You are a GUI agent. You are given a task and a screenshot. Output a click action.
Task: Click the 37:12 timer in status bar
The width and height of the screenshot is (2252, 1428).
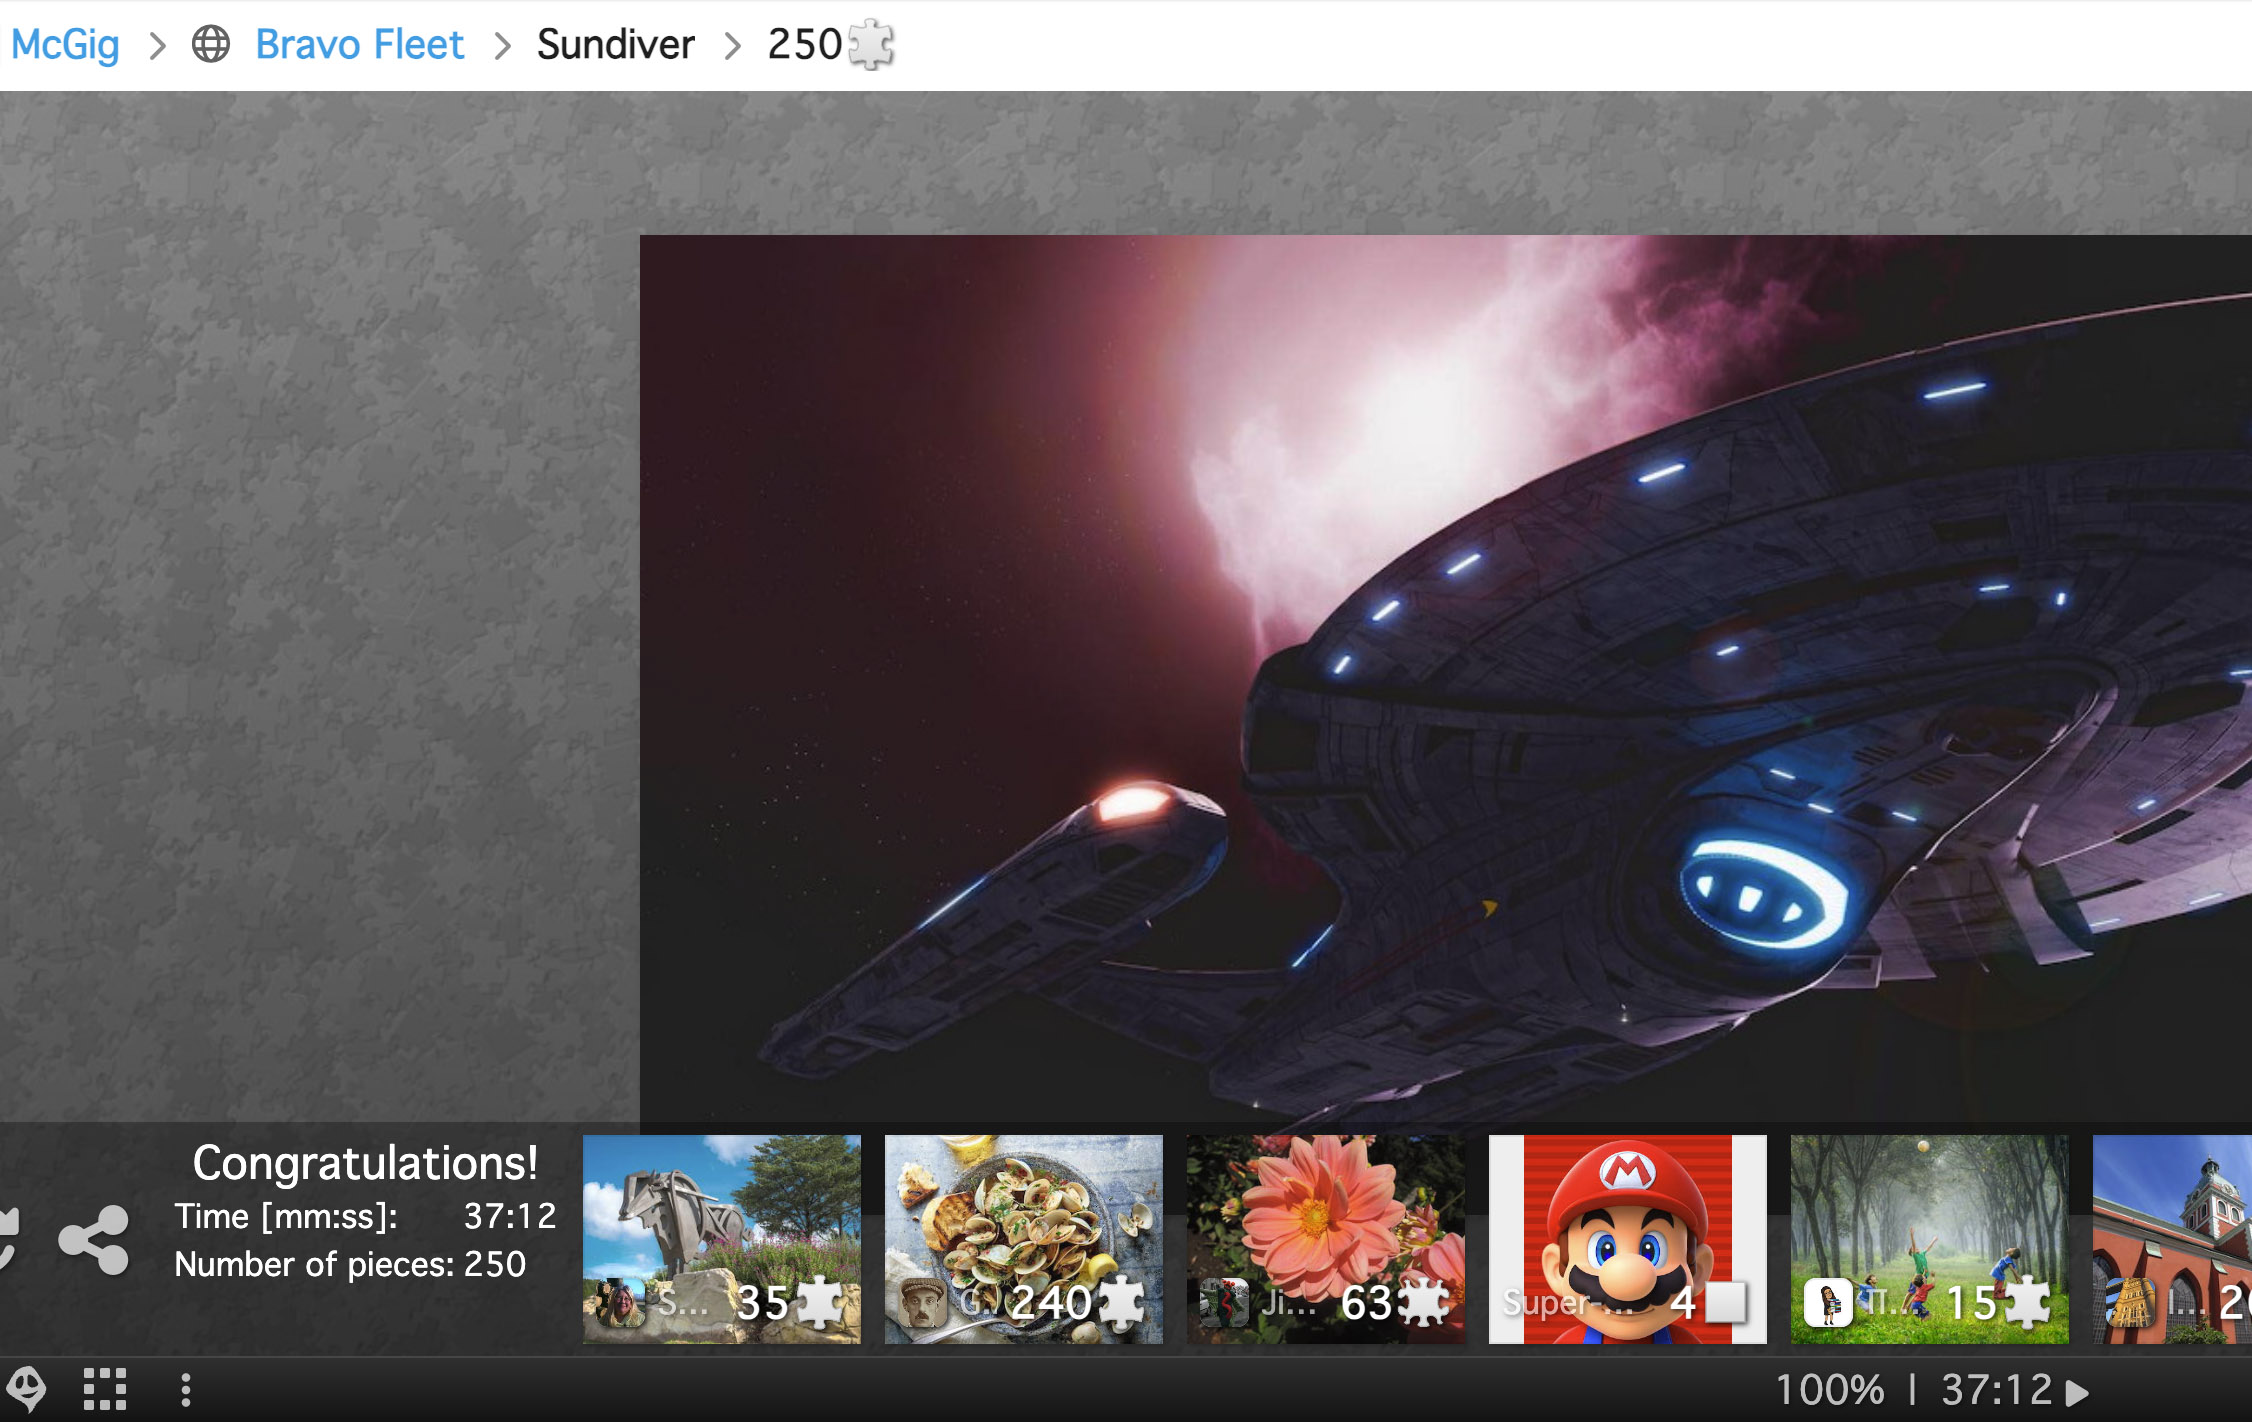tap(1997, 1390)
